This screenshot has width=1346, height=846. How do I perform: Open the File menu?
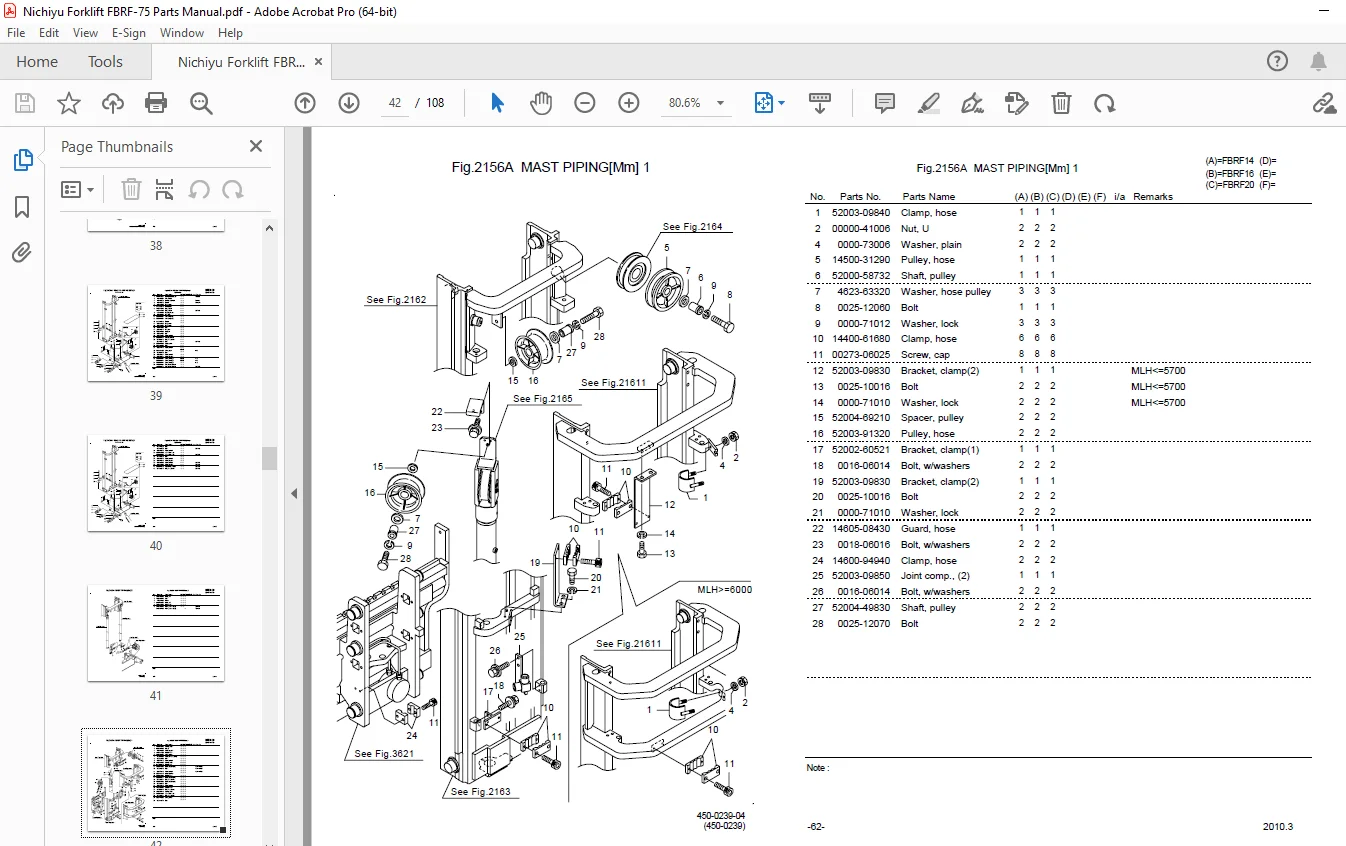click(x=16, y=33)
